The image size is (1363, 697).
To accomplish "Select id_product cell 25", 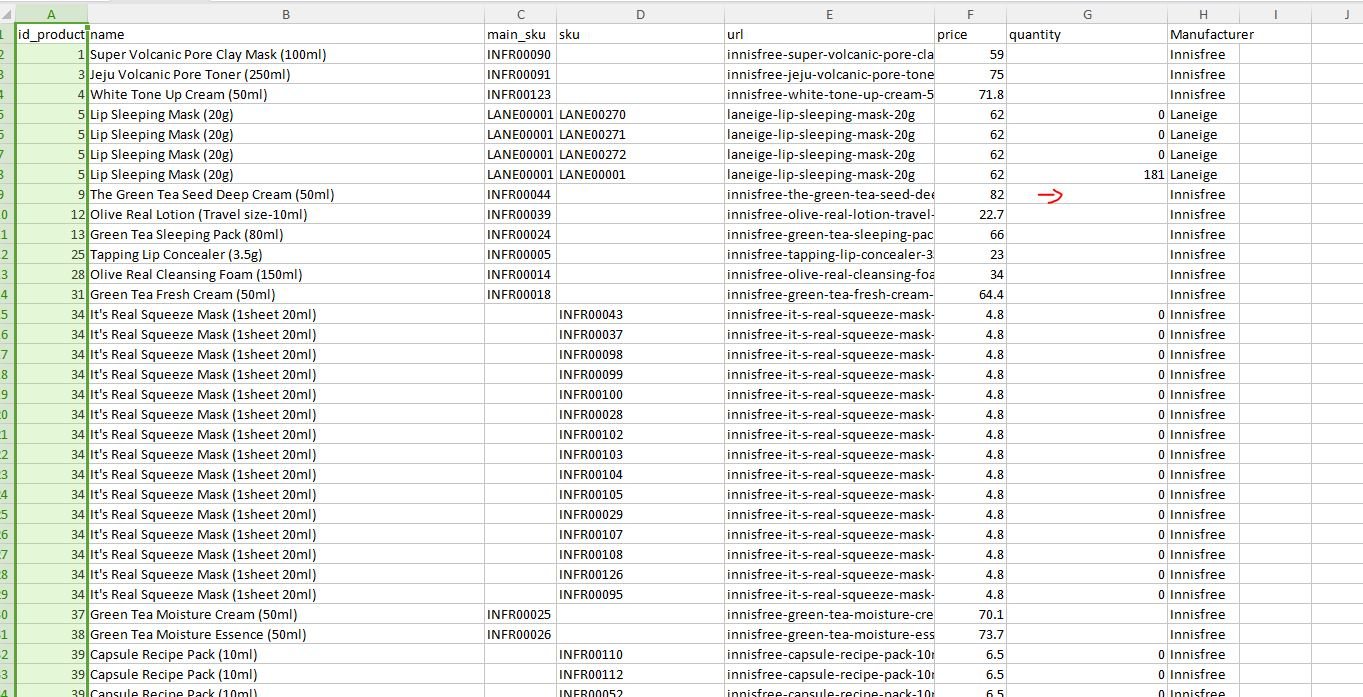I will click(x=51, y=254).
